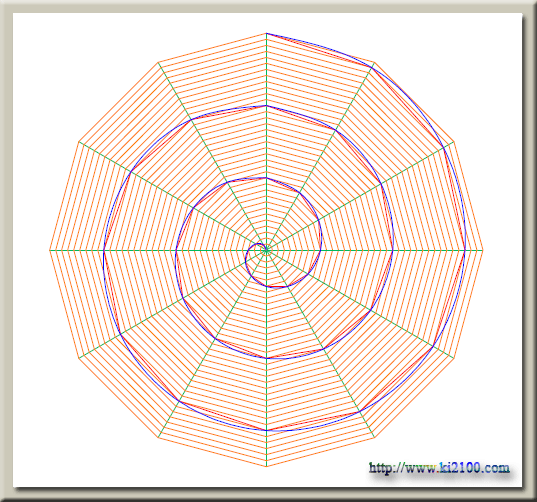Click the http://www.ki2100.com watermark link
The image size is (537, 502).
pyautogui.click(x=439, y=468)
